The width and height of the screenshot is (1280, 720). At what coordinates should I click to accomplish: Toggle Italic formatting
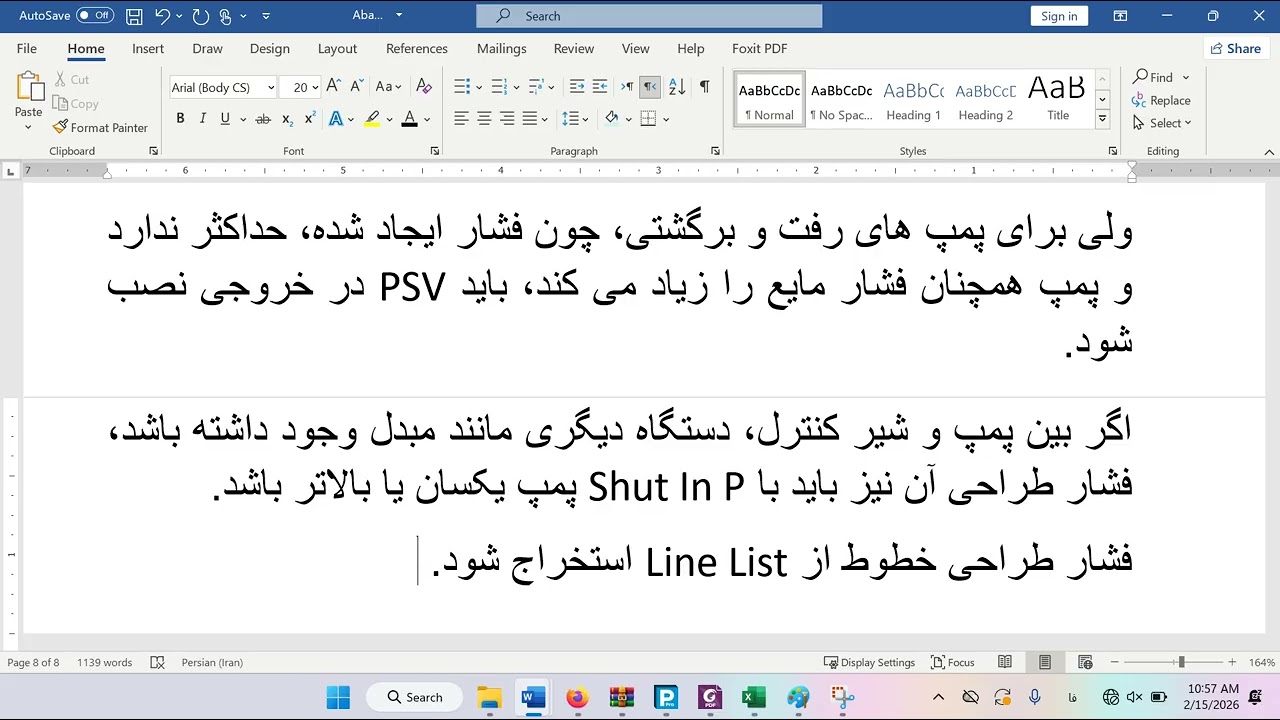pos(203,118)
